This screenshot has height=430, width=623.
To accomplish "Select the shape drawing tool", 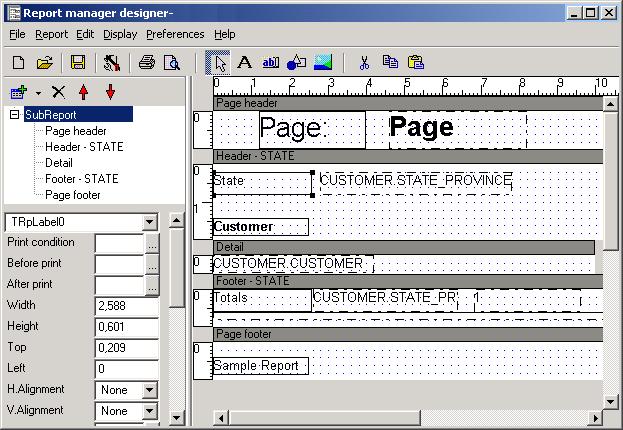I will 296,62.
